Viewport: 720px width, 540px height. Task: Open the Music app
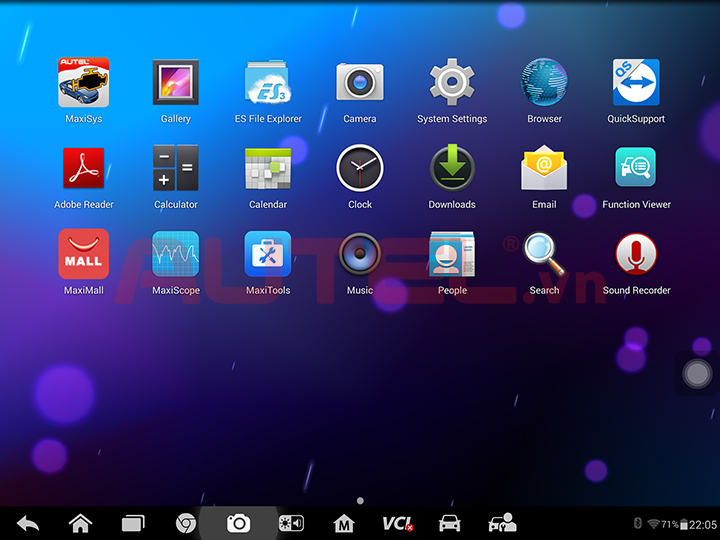pos(360,254)
